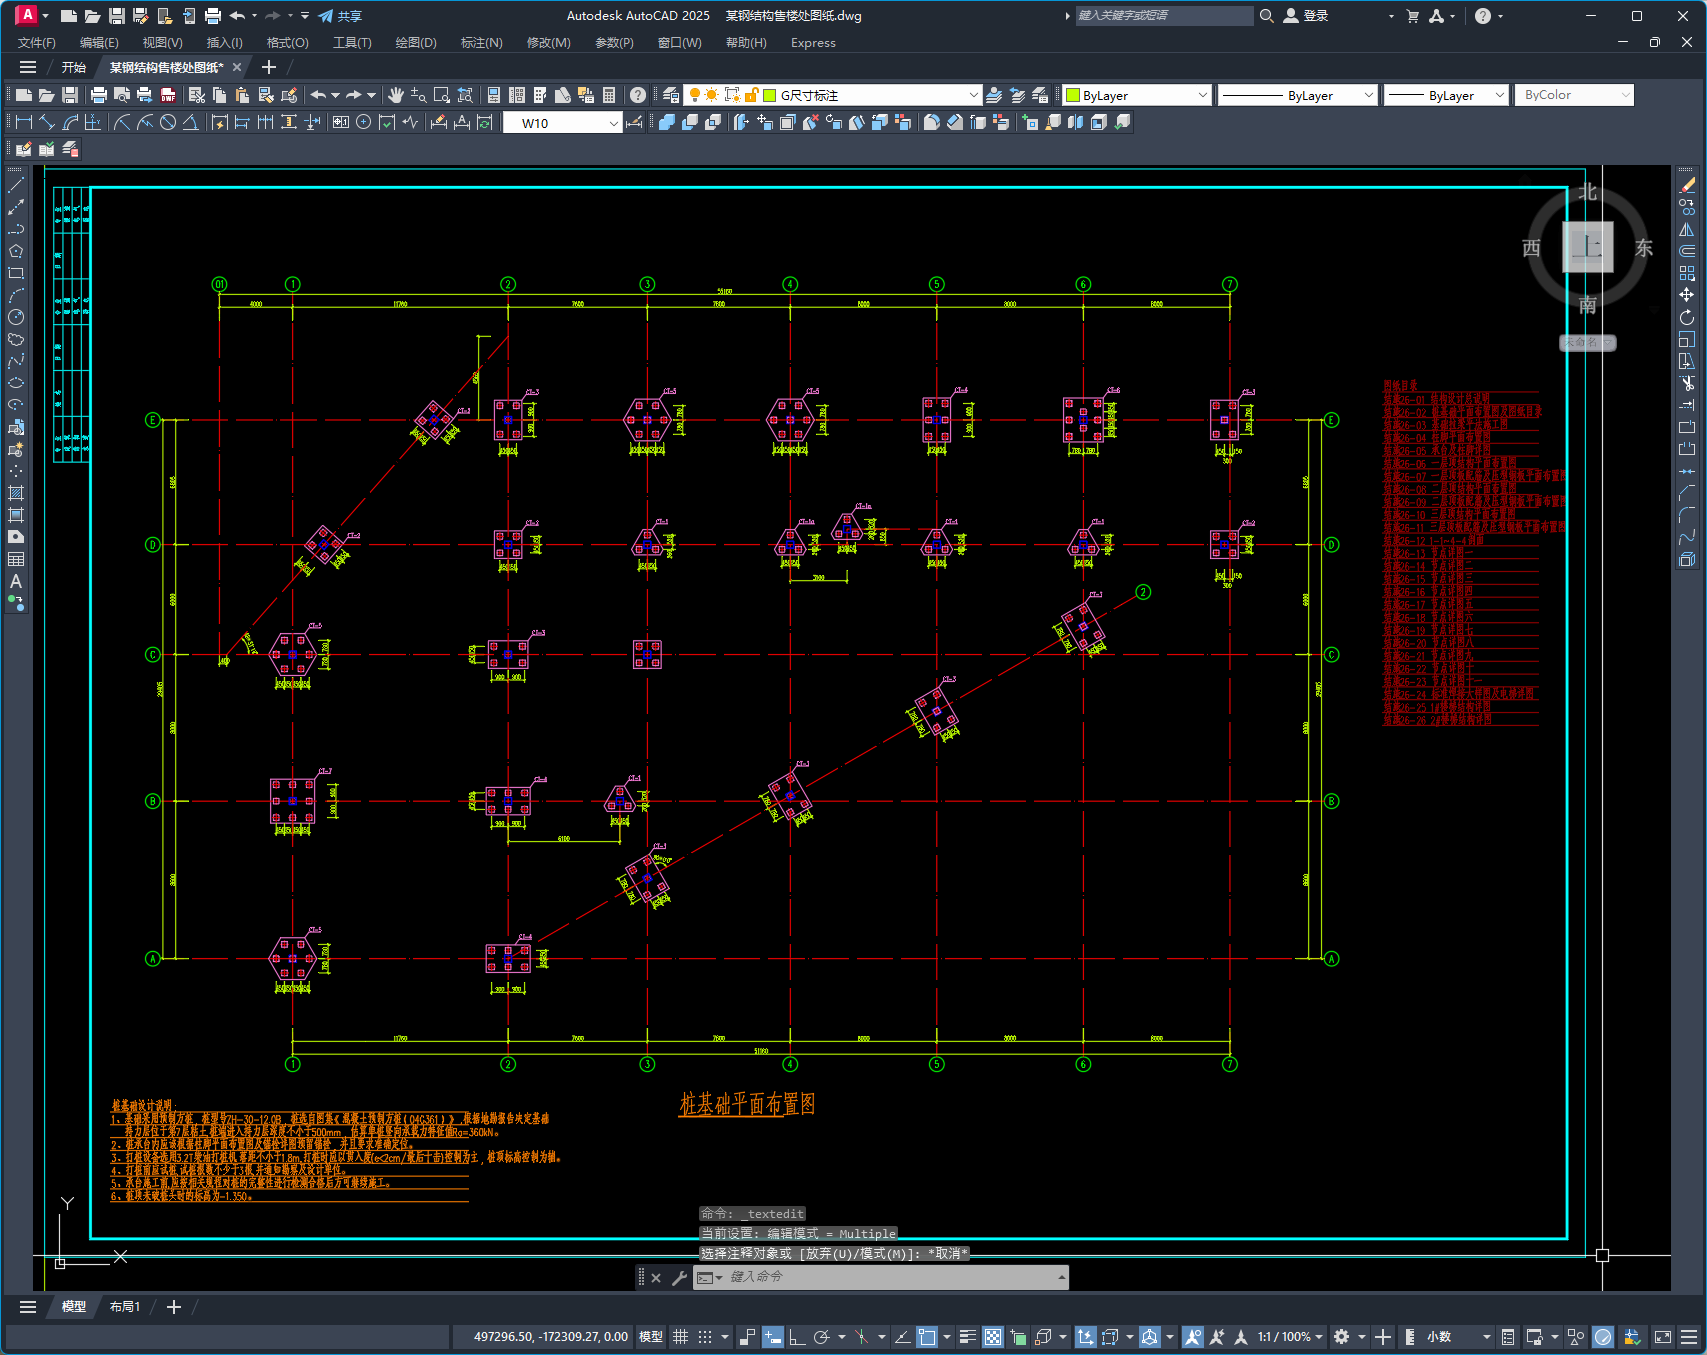Screen dimensions: 1707x1355
Task: Open Layer Properties Manager icon
Action: 671,95
